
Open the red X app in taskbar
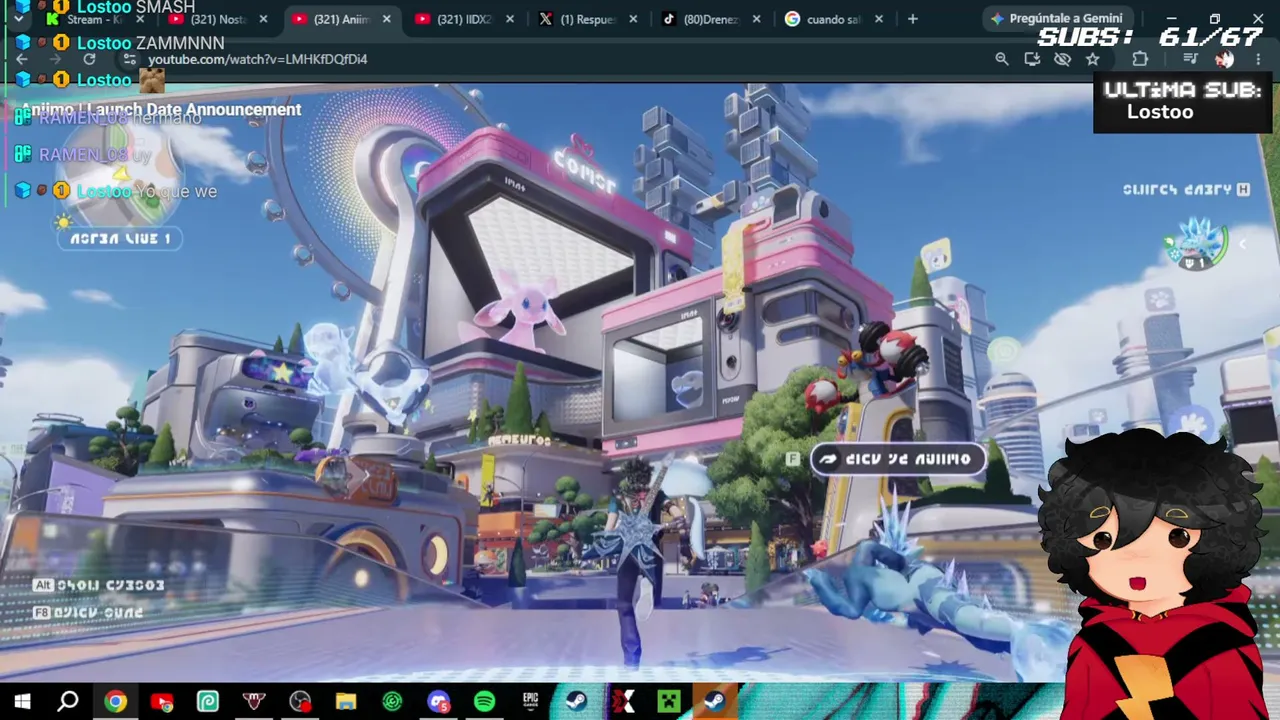(623, 702)
